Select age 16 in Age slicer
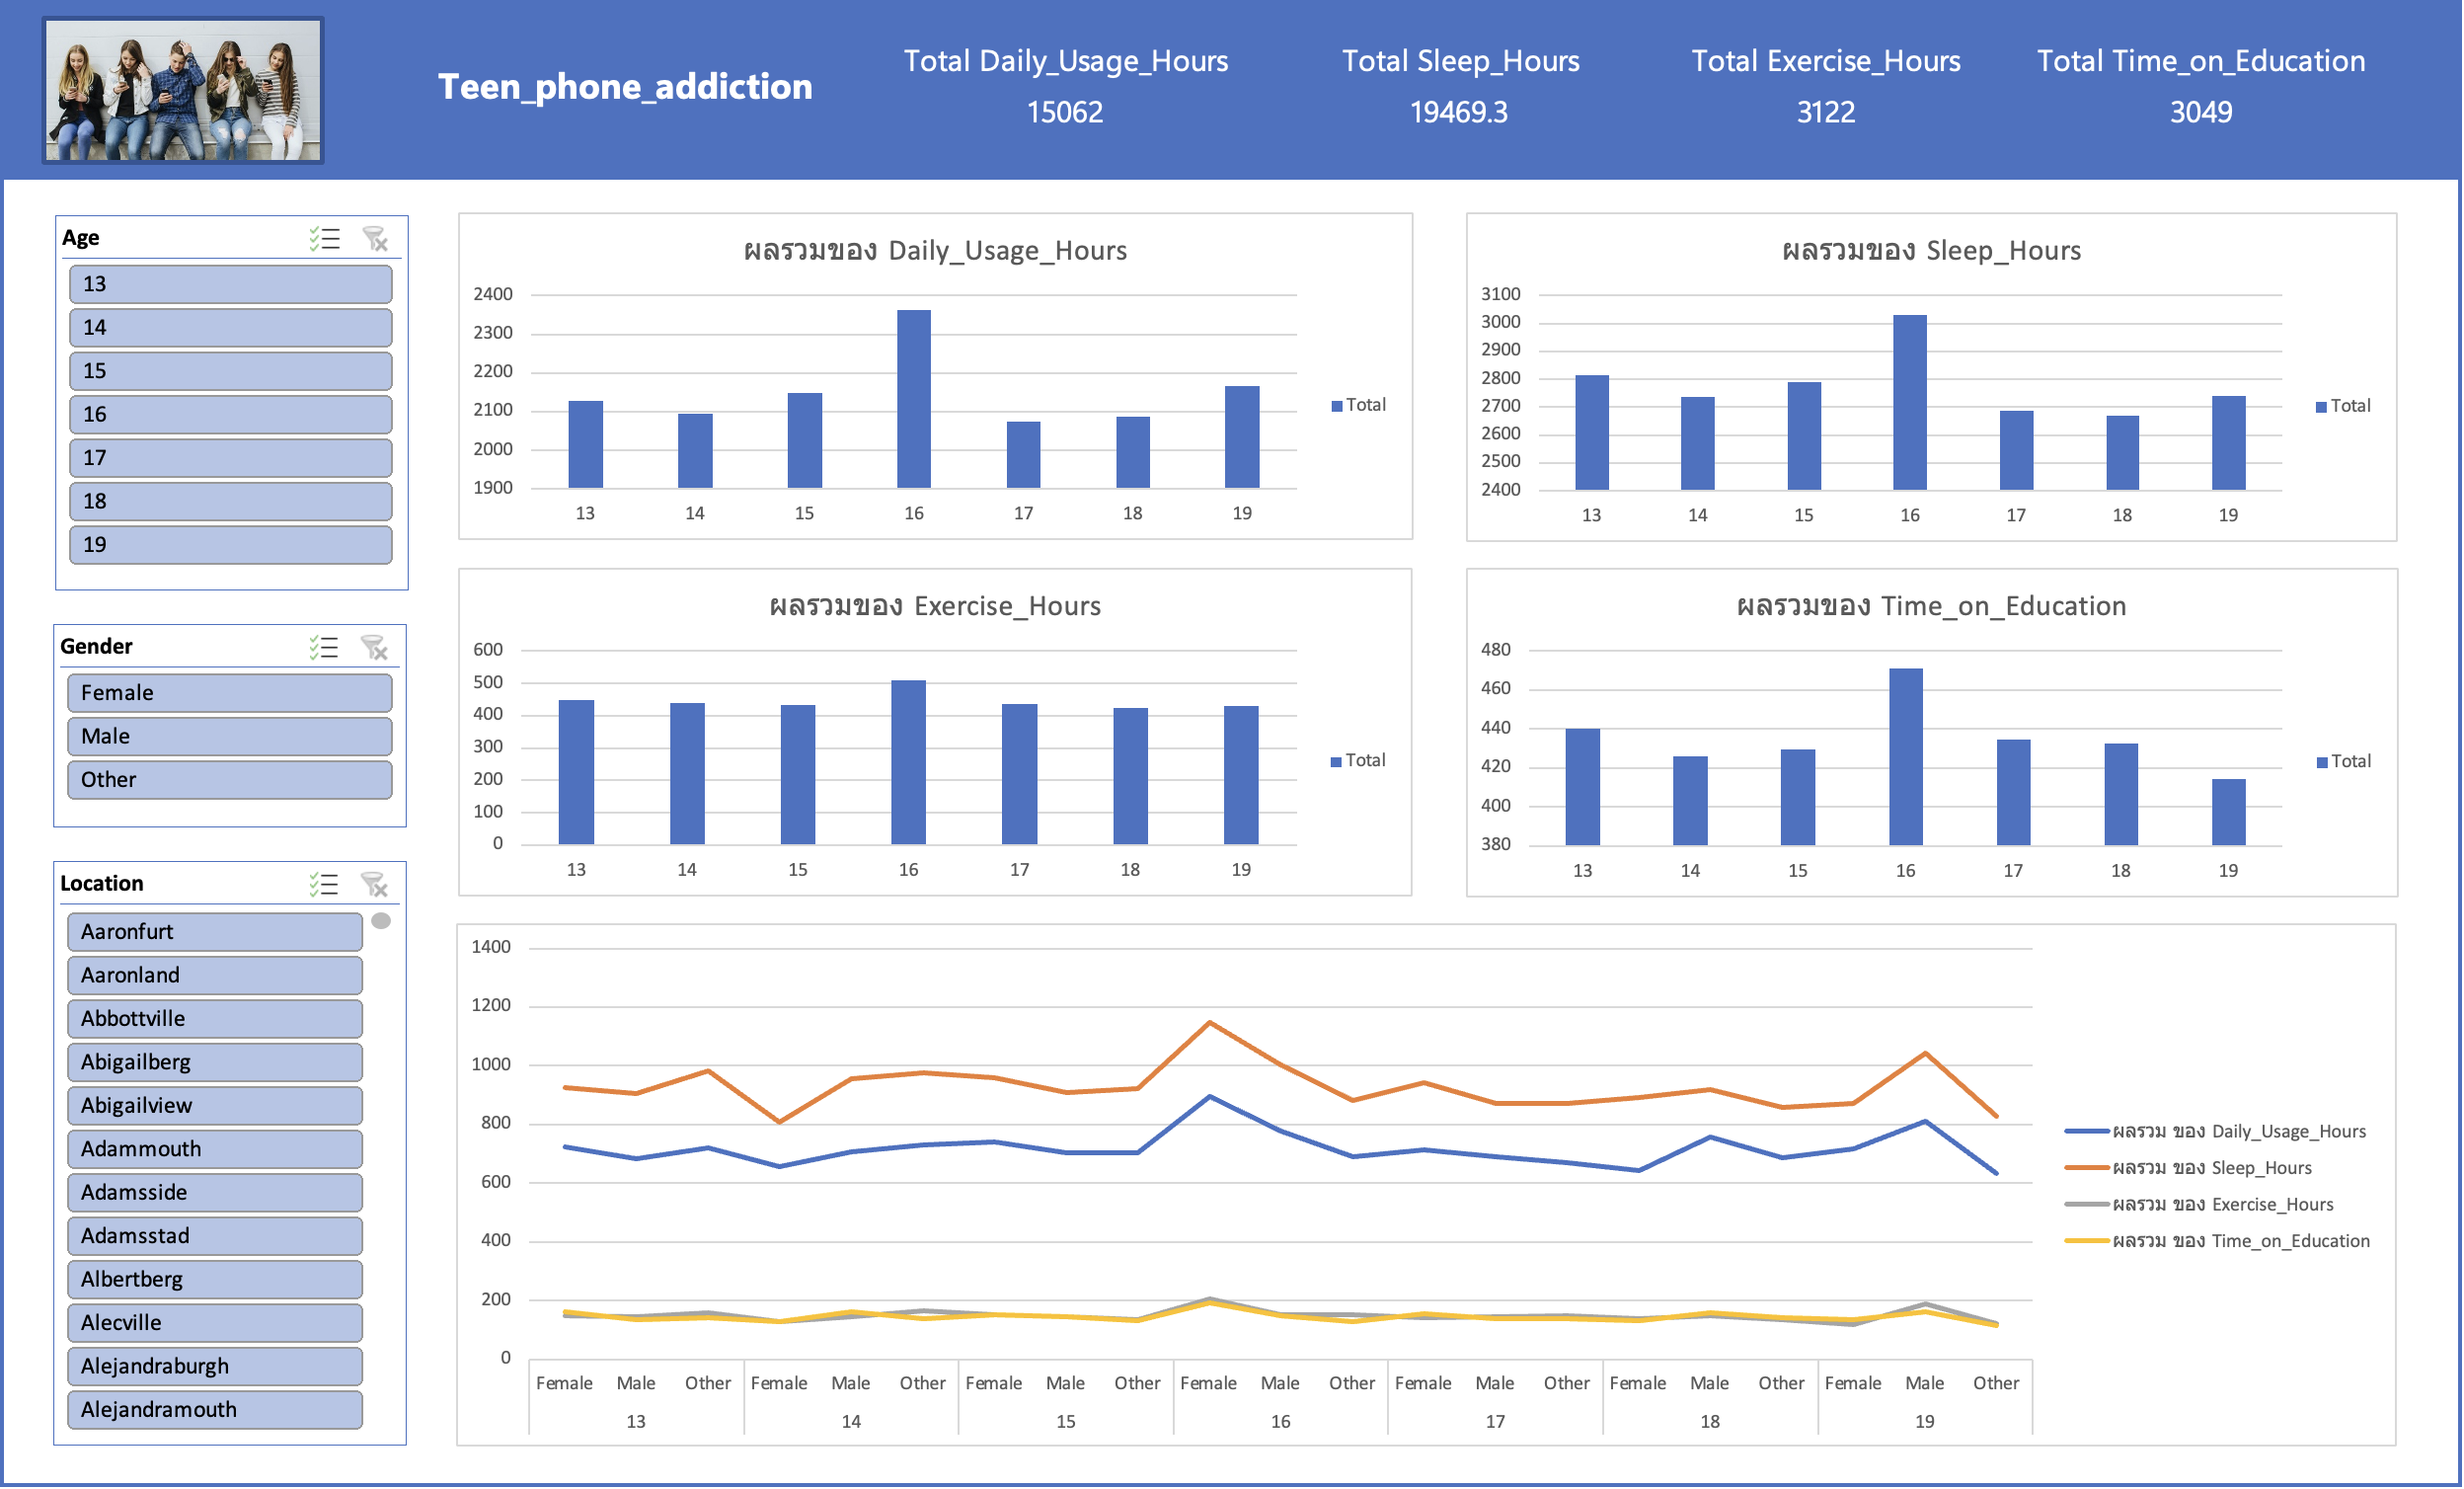 click(x=231, y=414)
